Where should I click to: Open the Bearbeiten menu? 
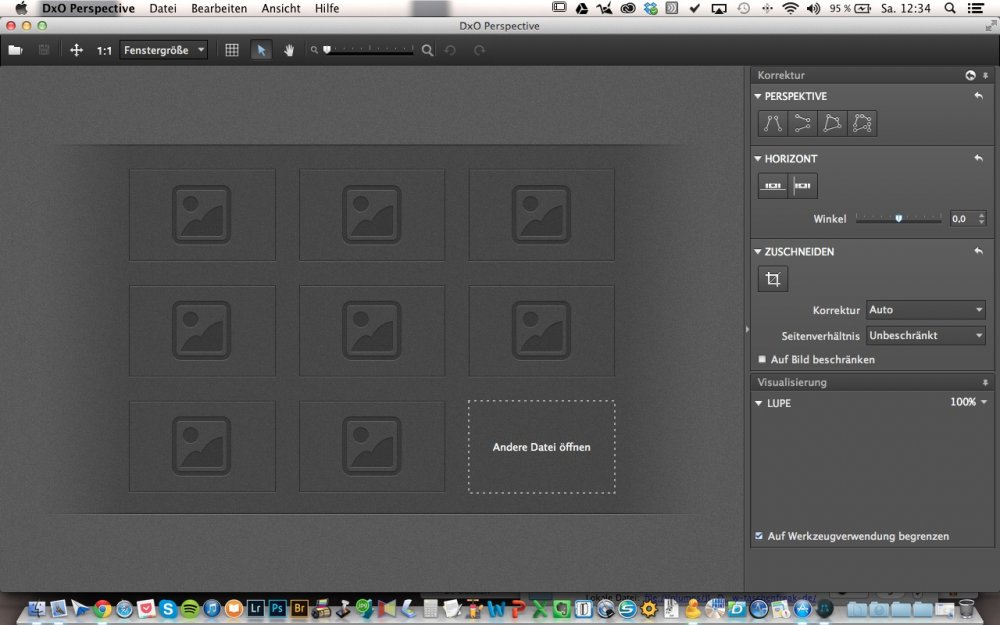click(x=219, y=8)
